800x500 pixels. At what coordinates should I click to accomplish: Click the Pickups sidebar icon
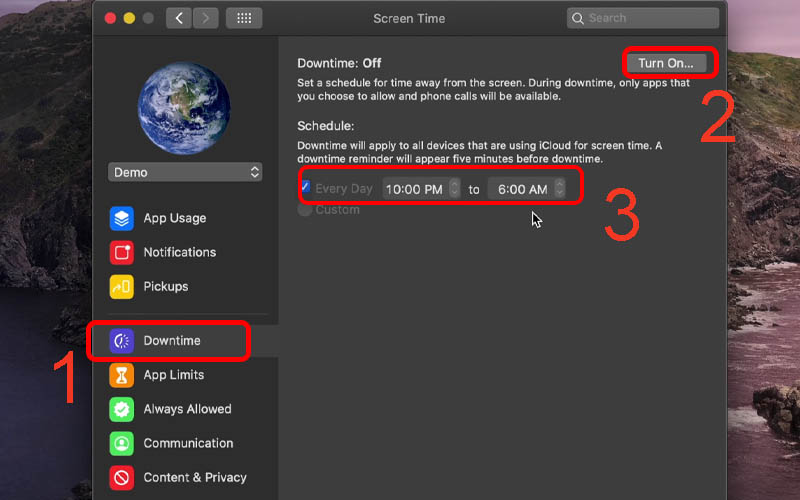pos(121,287)
